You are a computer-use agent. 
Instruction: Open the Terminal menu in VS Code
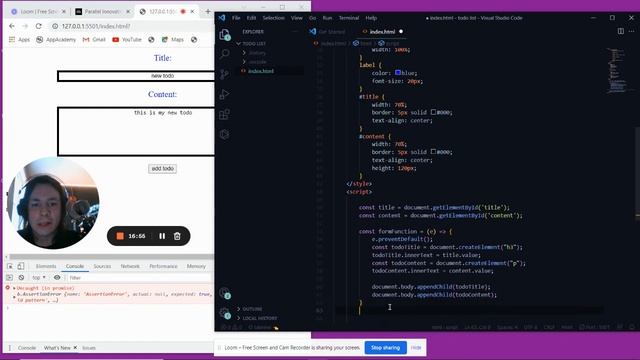[349, 18]
